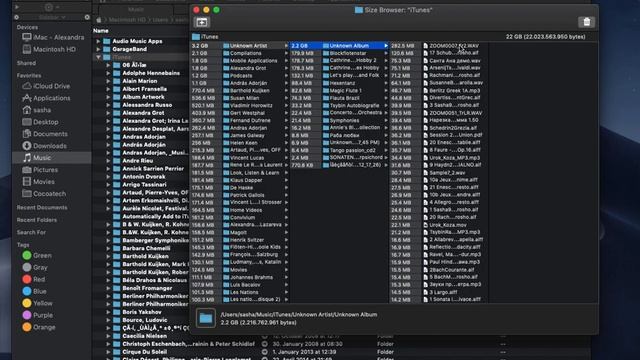The image size is (640, 360).
Task: Open Applications in sidebar Favorites
Action: pos(46,98)
